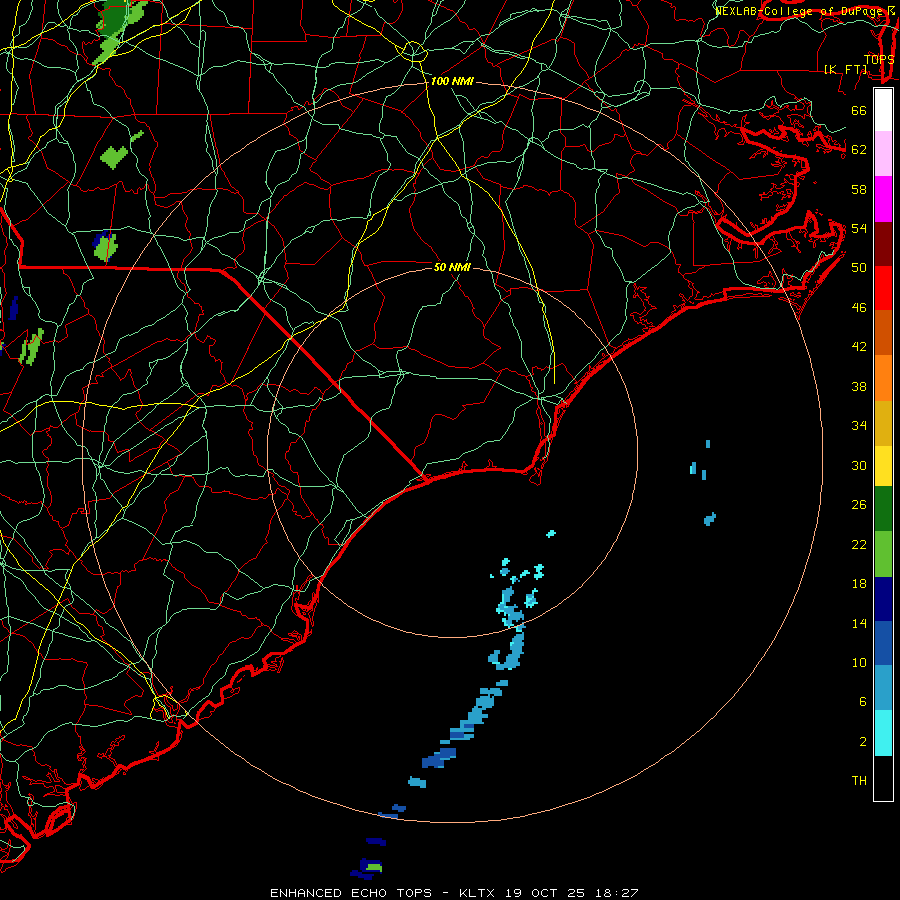Click the white swatch in the tops legend
The image size is (900, 900).
[x=883, y=110]
